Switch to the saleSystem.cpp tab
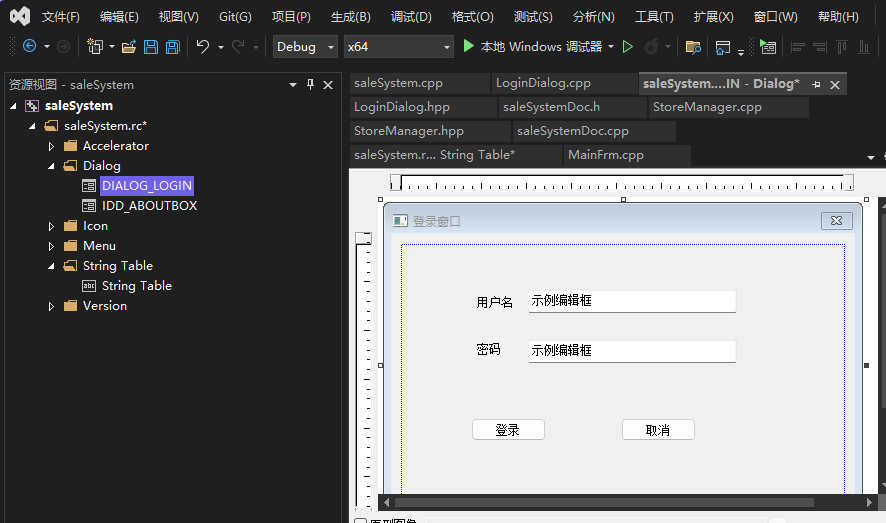This screenshot has height=523, width=886. (419, 83)
